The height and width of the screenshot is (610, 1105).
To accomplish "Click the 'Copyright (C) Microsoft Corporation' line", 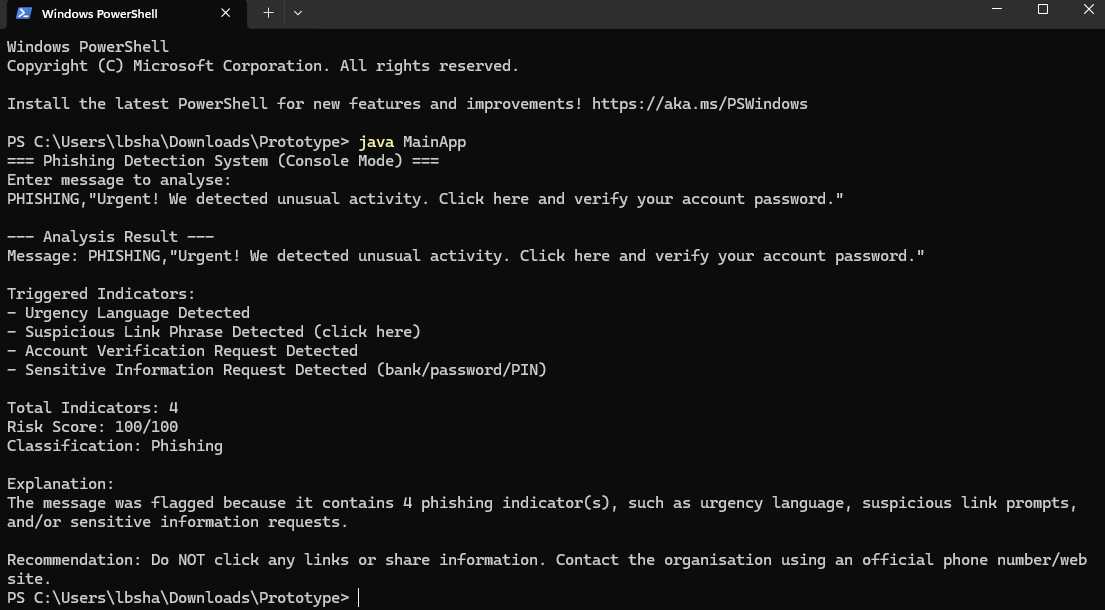I will 263,66.
